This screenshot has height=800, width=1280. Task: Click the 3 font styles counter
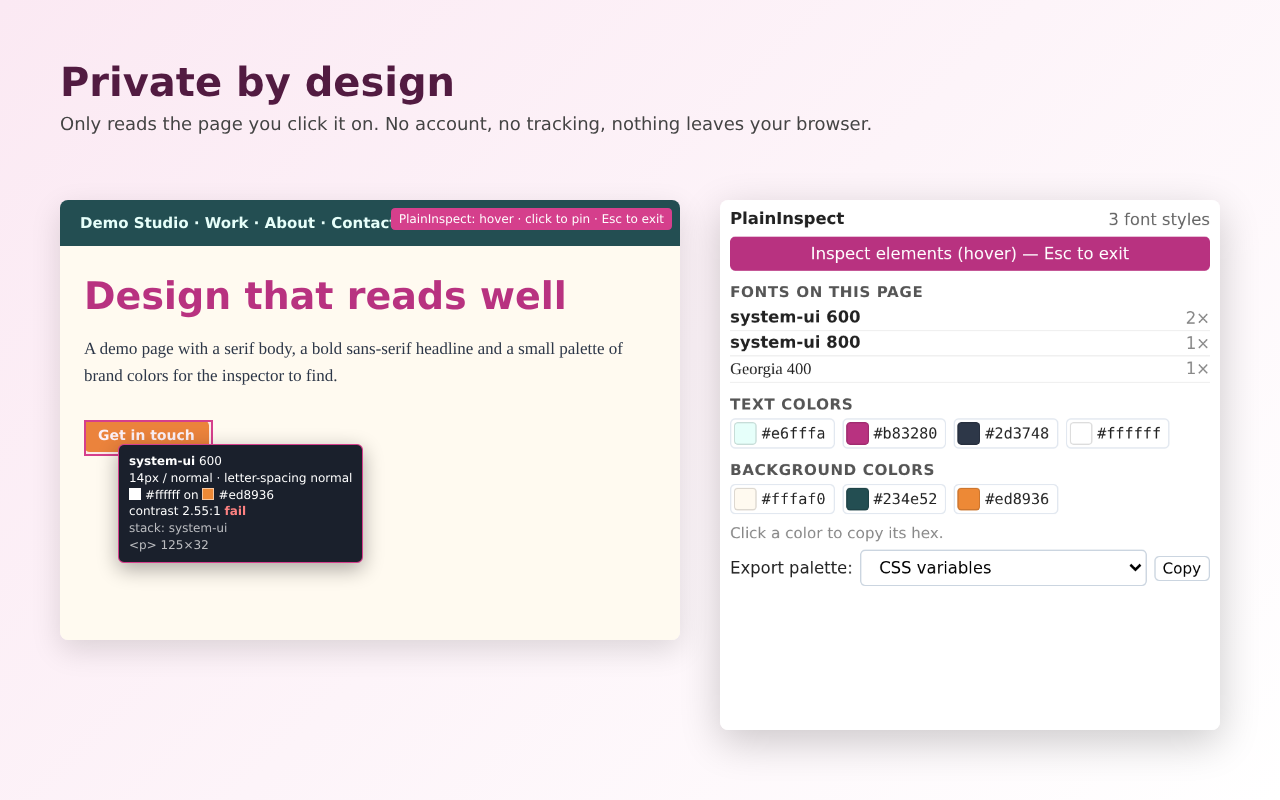tap(1159, 219)
